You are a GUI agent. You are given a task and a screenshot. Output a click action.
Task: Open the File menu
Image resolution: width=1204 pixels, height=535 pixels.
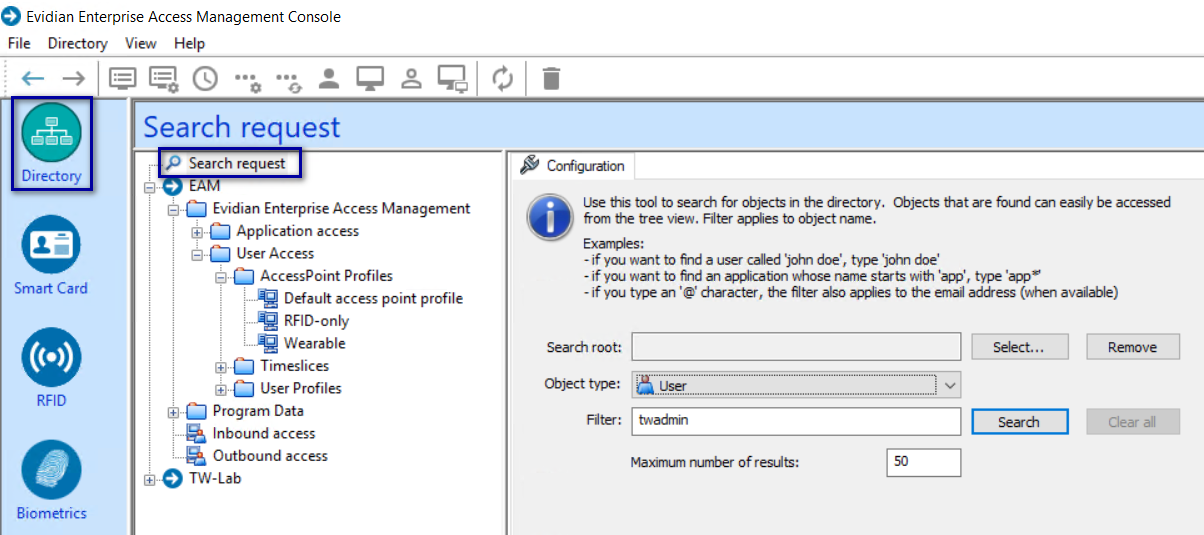point(19,43)
